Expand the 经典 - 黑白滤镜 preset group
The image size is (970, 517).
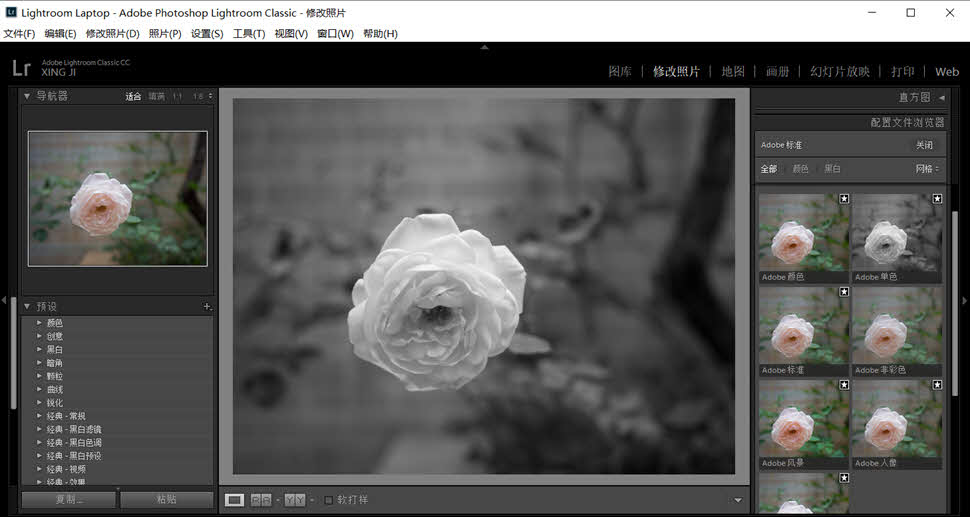40,429
